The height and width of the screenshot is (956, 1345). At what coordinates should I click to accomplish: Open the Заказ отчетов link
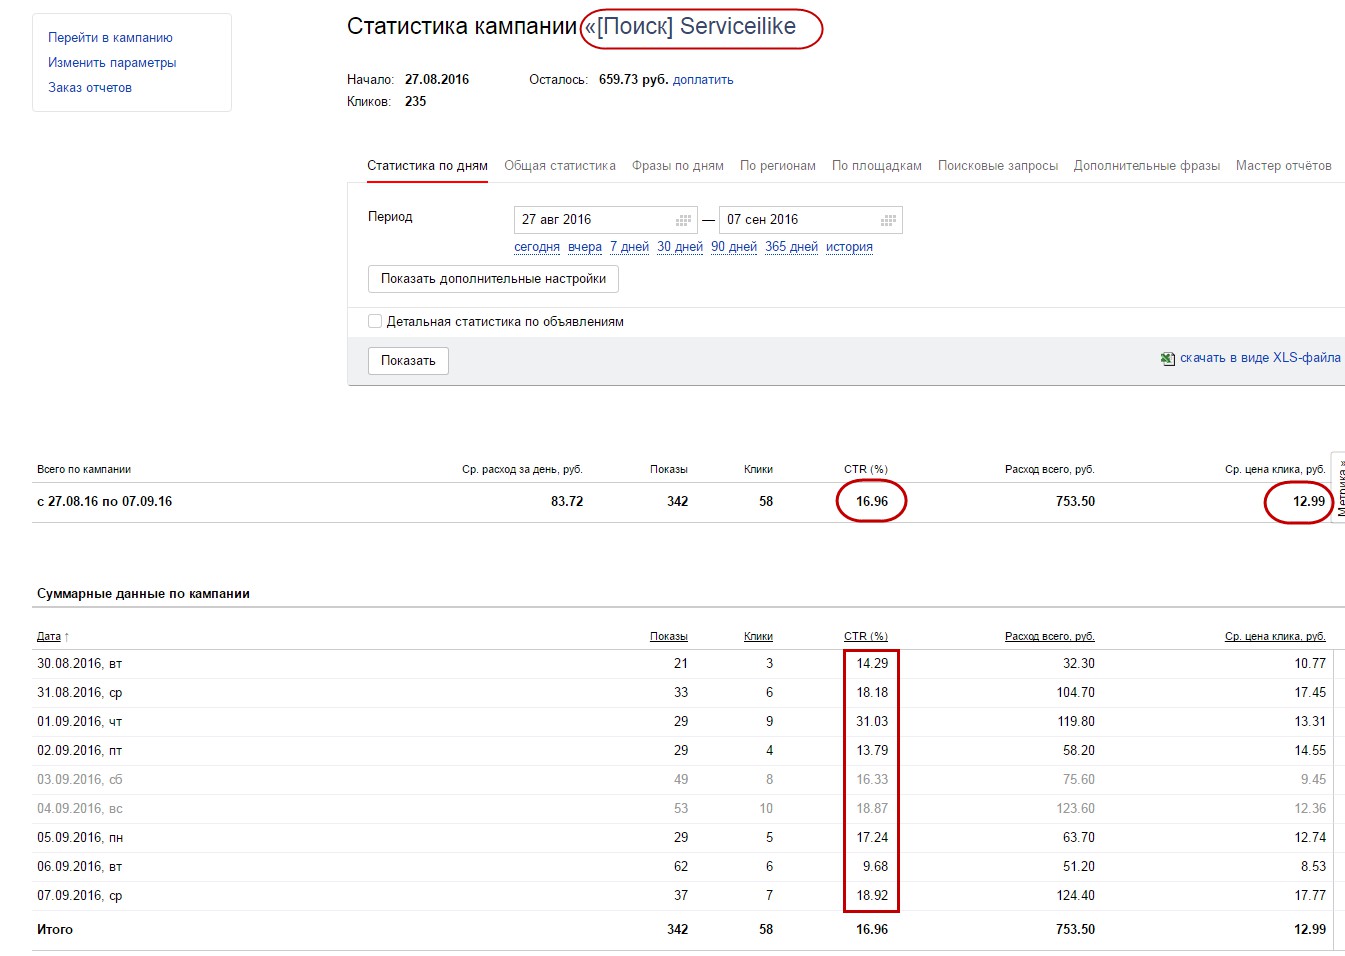coord(90,88)
